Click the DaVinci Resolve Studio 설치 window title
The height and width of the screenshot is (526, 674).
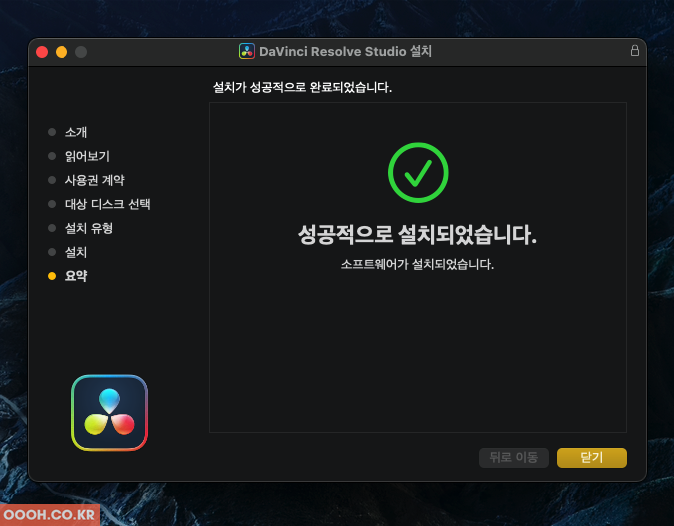pos(345,51)
